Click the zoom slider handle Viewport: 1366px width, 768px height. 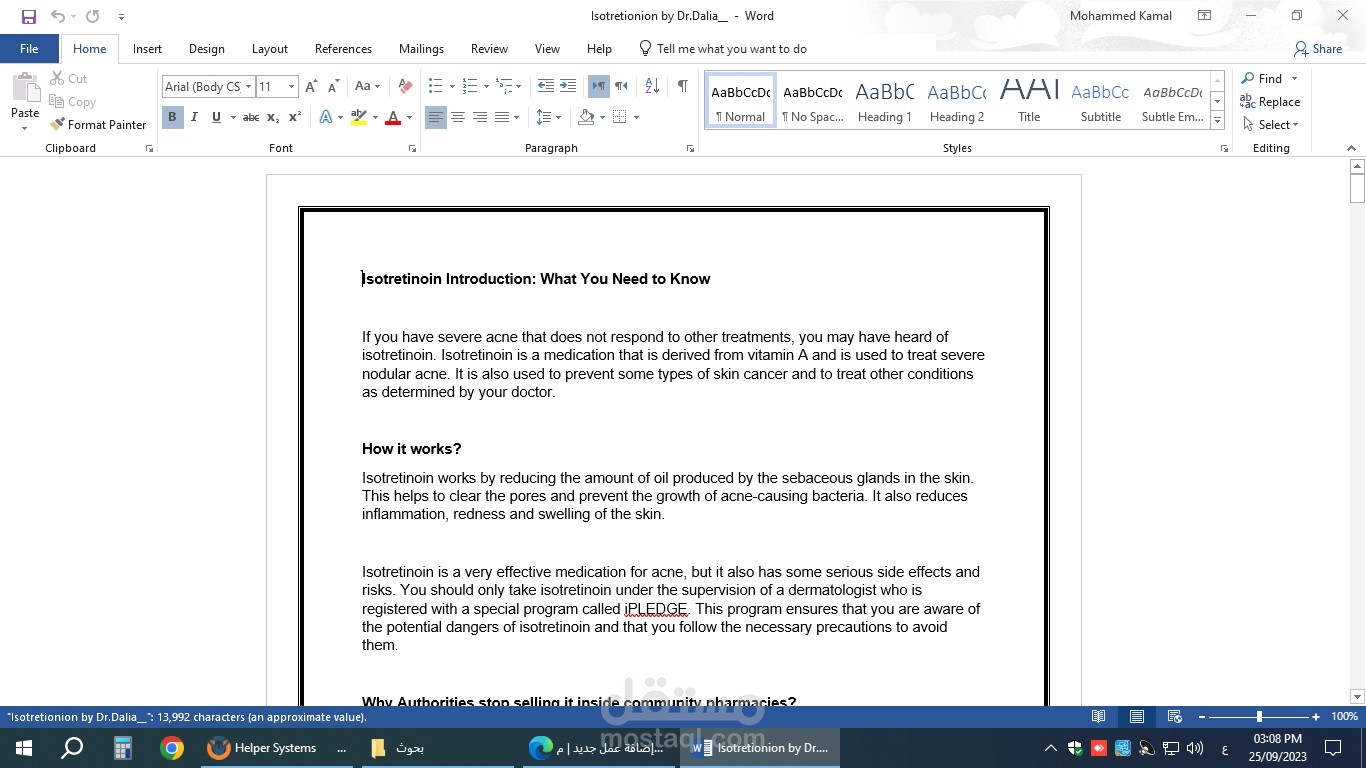pos(1259,717)
